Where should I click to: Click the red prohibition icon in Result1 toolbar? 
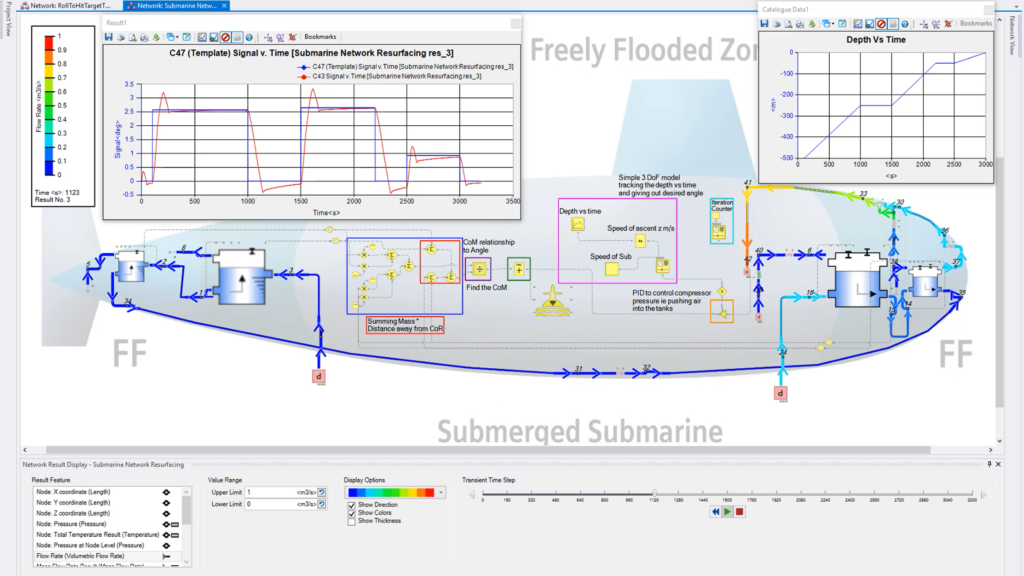226,37
